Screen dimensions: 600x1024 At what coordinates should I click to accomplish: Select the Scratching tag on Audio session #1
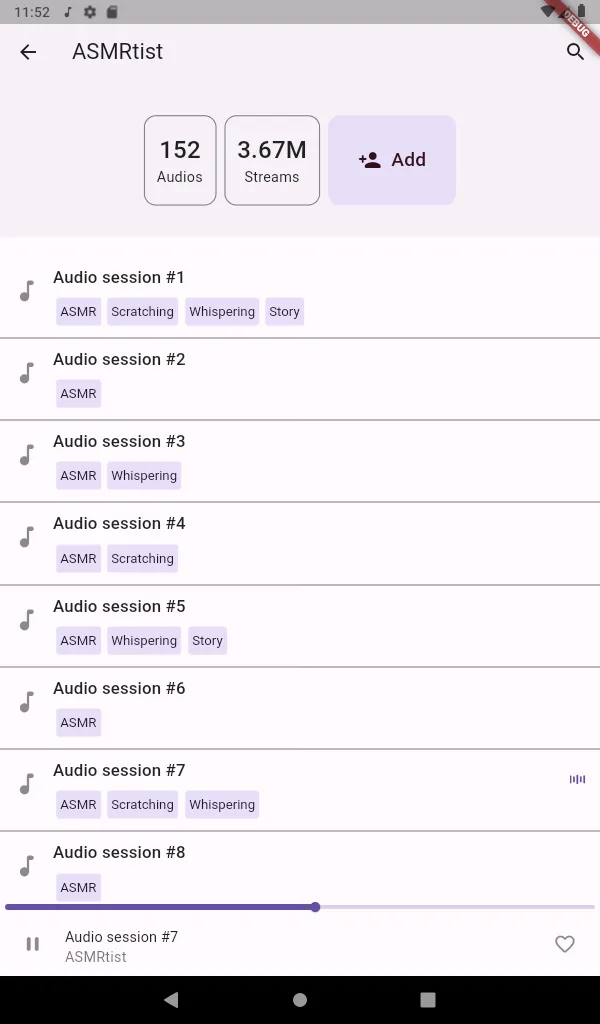pyautogui.click(x=142, y=311)
